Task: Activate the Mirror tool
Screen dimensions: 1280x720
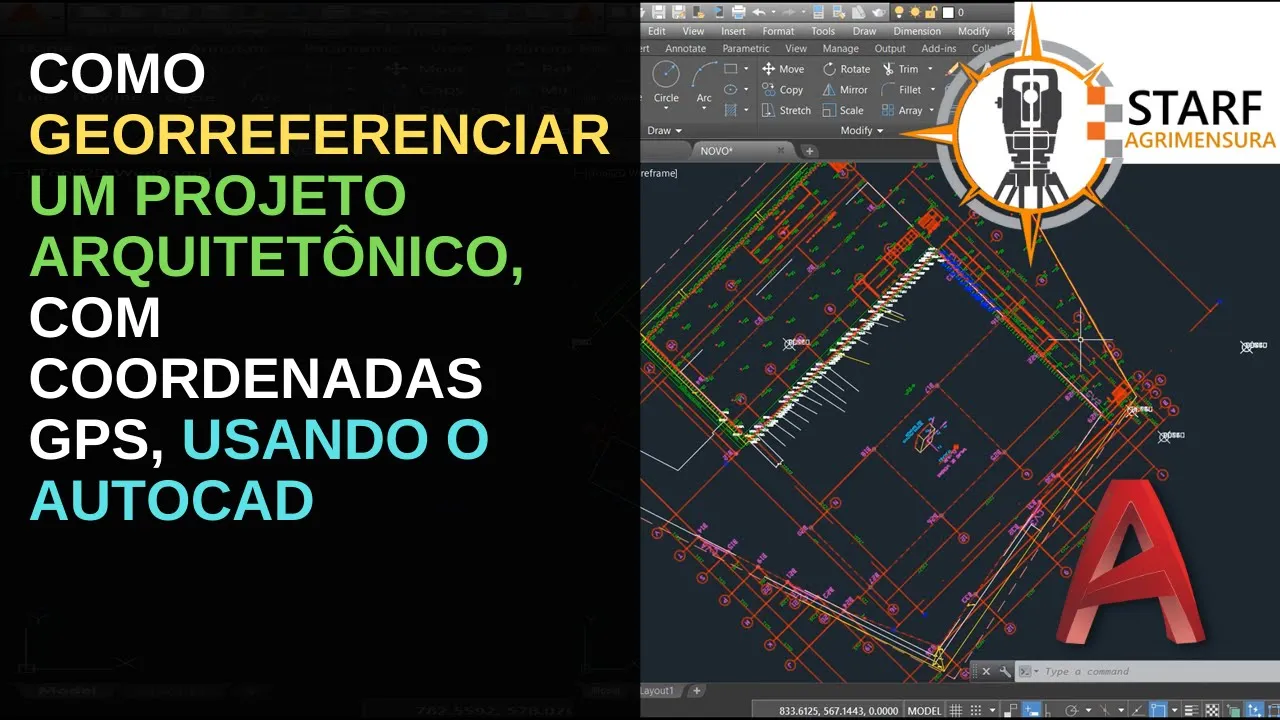Action: coord(845,90)
